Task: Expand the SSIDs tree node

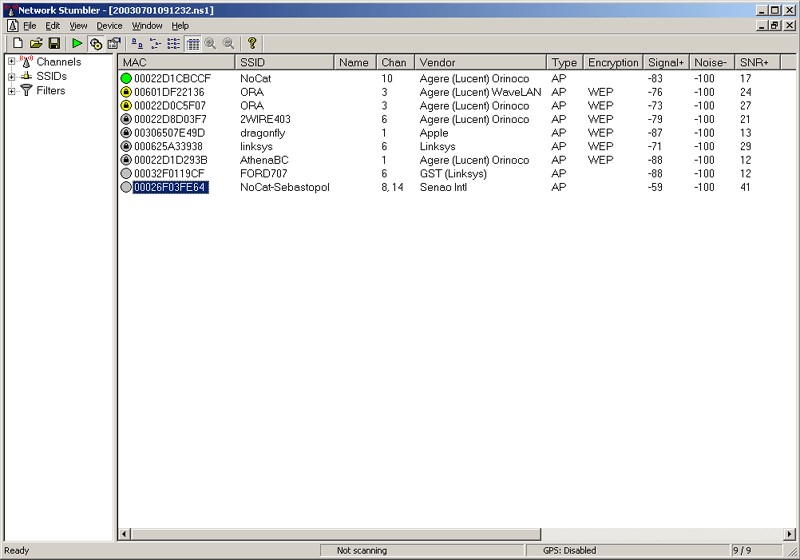Action: 11,76
